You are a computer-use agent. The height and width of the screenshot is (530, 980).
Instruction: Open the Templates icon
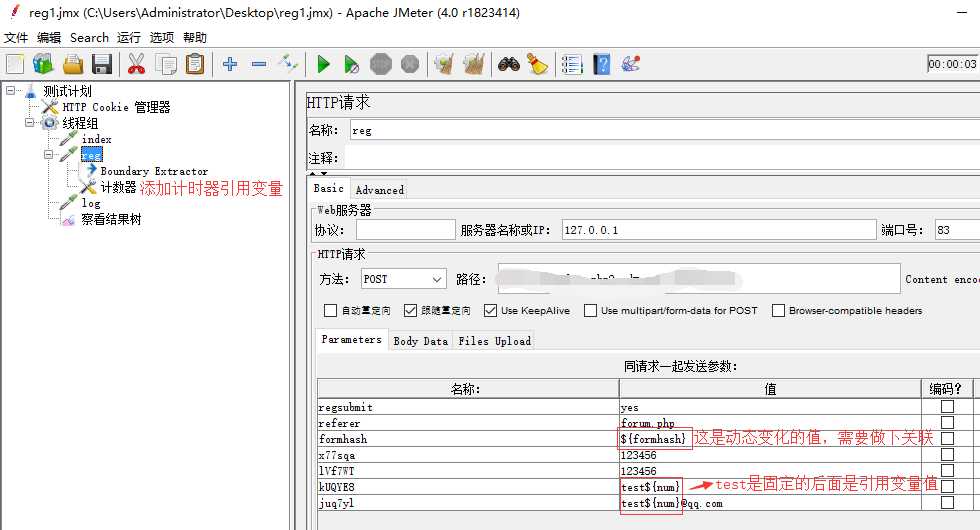pos(43,64)
